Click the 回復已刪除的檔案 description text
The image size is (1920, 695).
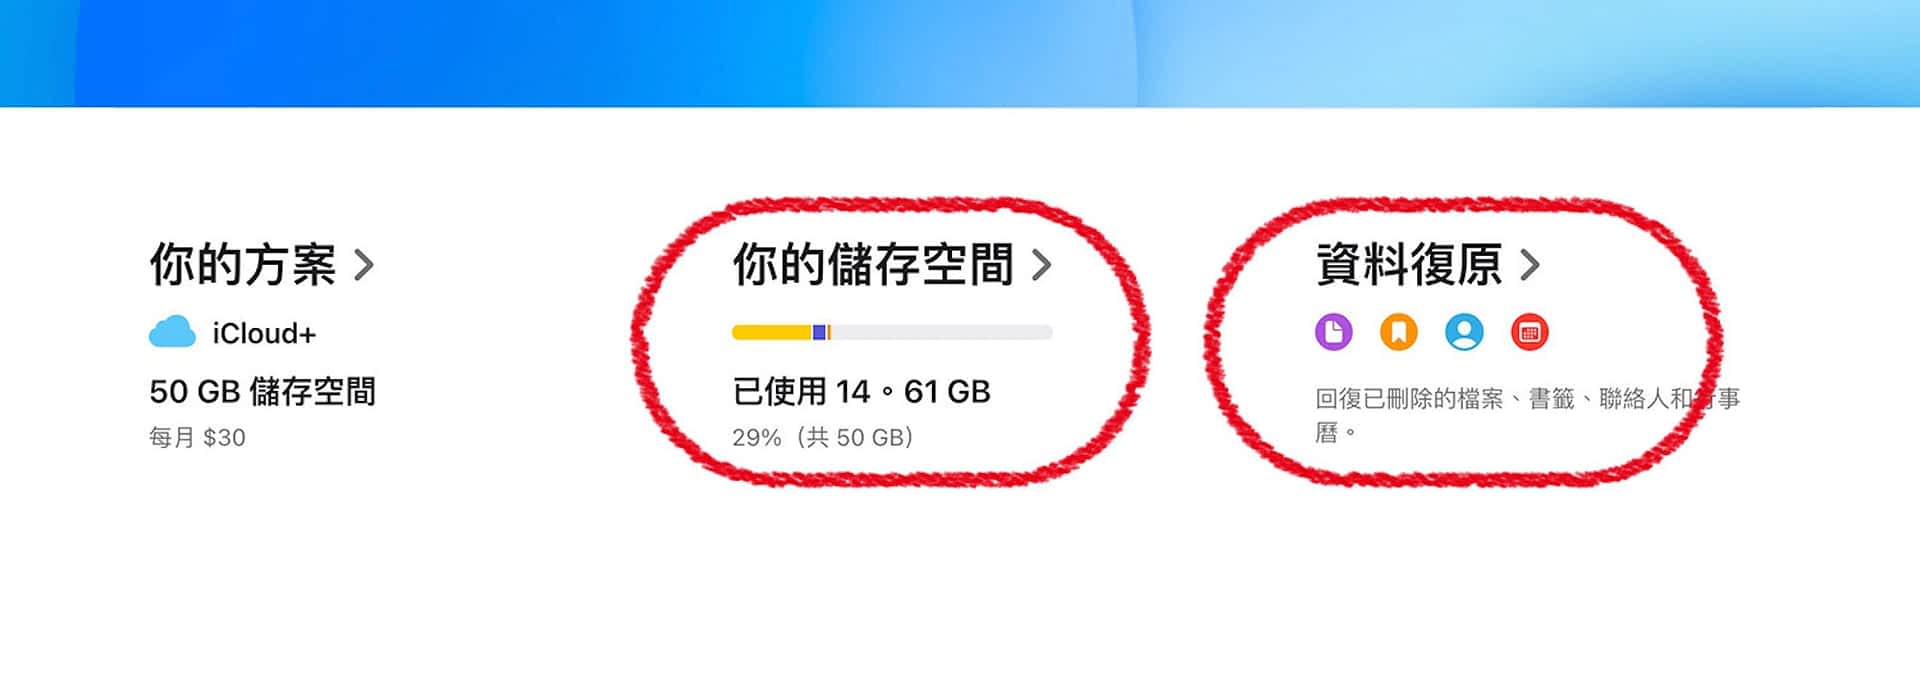coord(1528,415)
